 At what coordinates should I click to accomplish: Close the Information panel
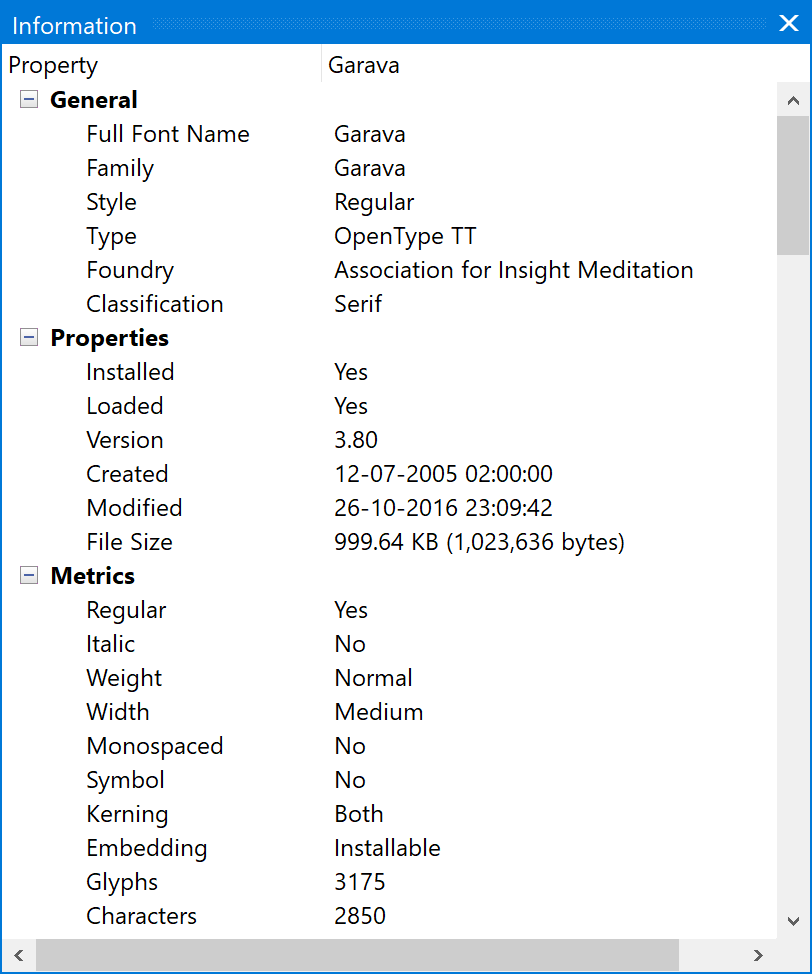[x=789, y=23]
